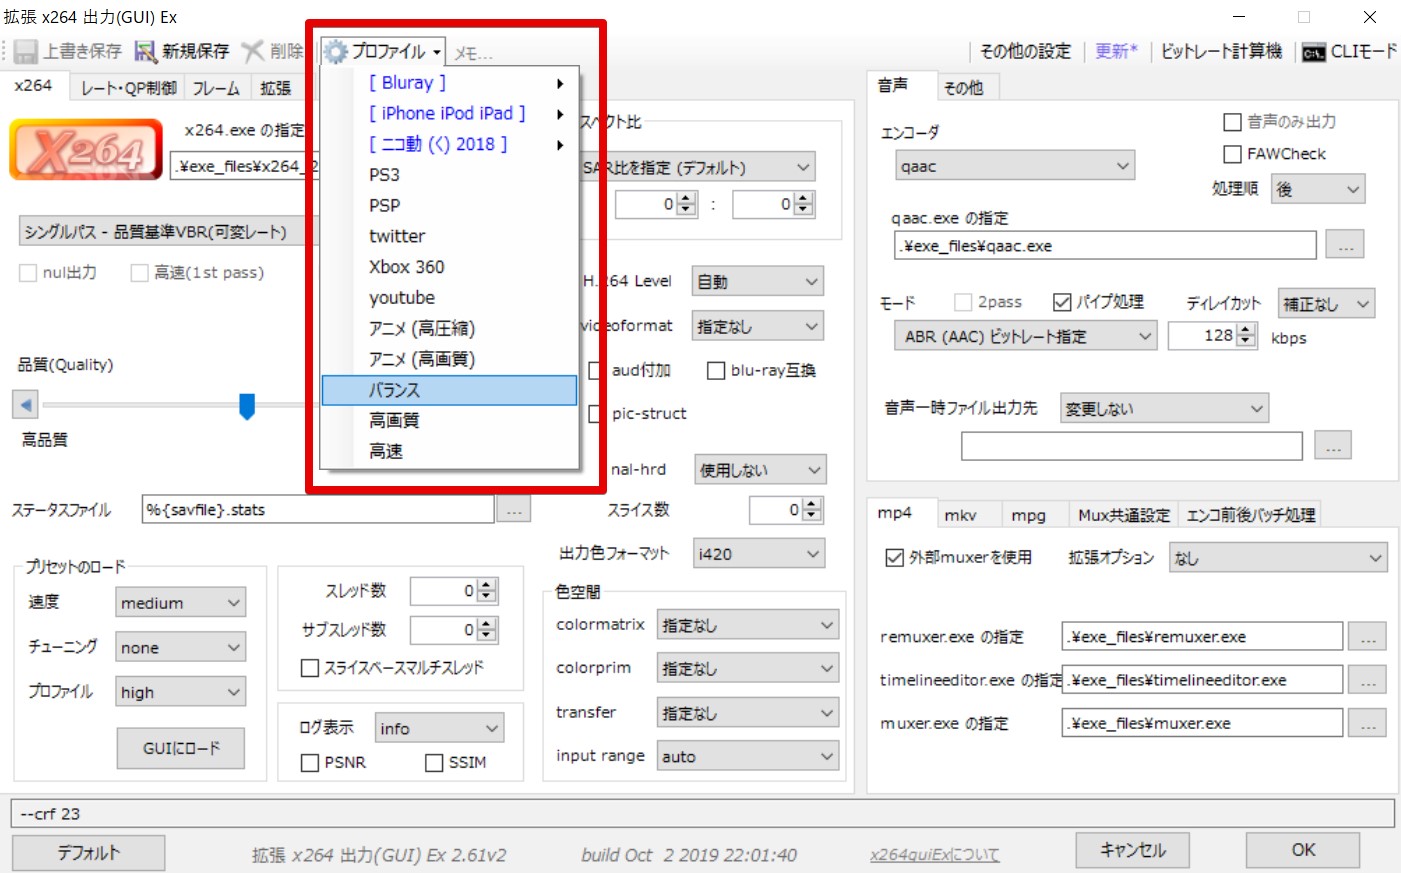
Task: Enable the PSNR checkbox
Action: 310,763
